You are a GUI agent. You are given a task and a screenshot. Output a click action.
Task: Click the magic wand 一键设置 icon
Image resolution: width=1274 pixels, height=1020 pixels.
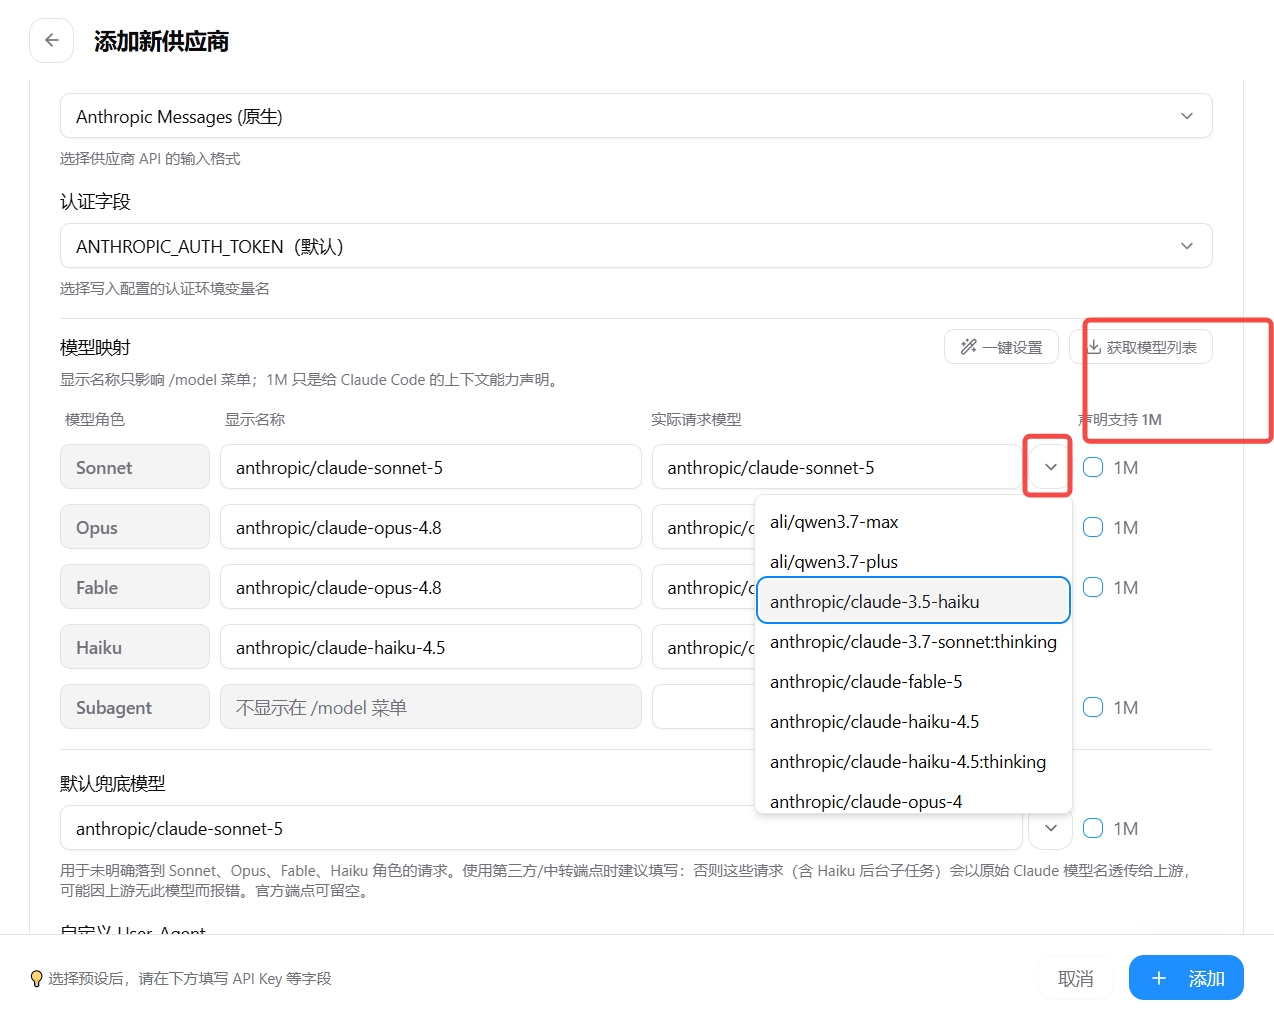[968, 347]
